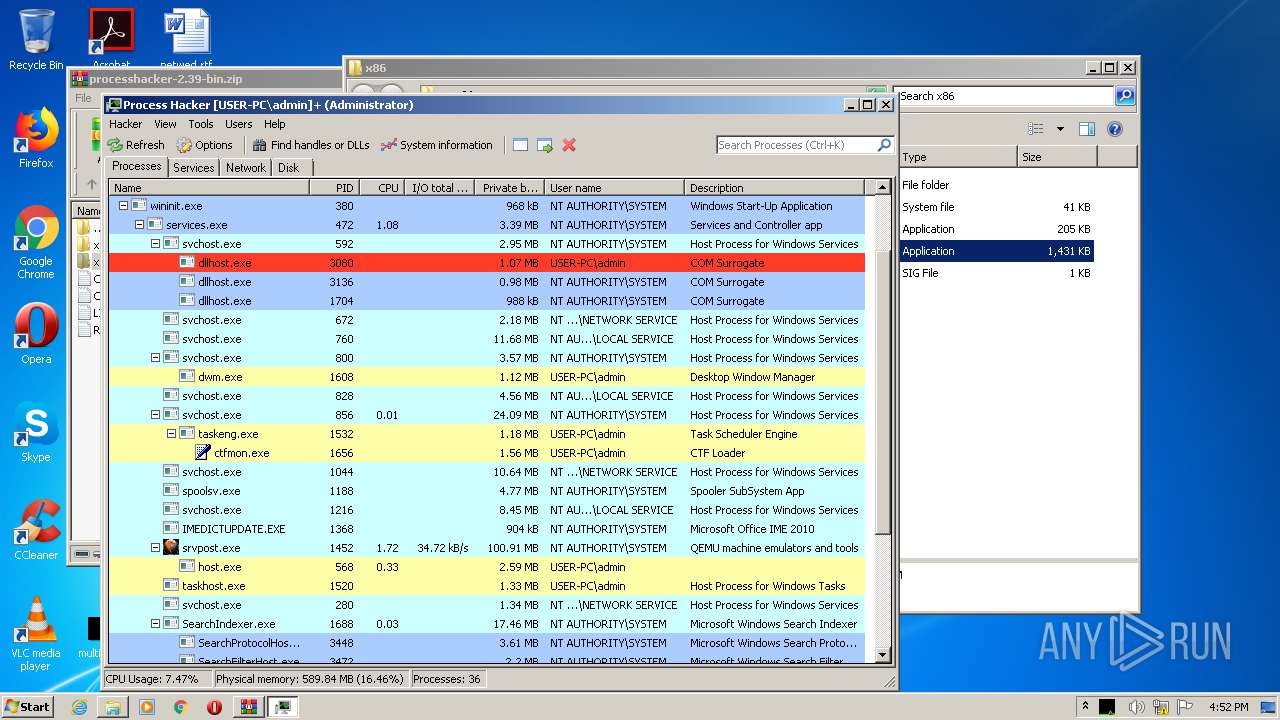Click scroll down arrow of process list
The width and height of the screenshot is (1280, 720).
[882, 655]
